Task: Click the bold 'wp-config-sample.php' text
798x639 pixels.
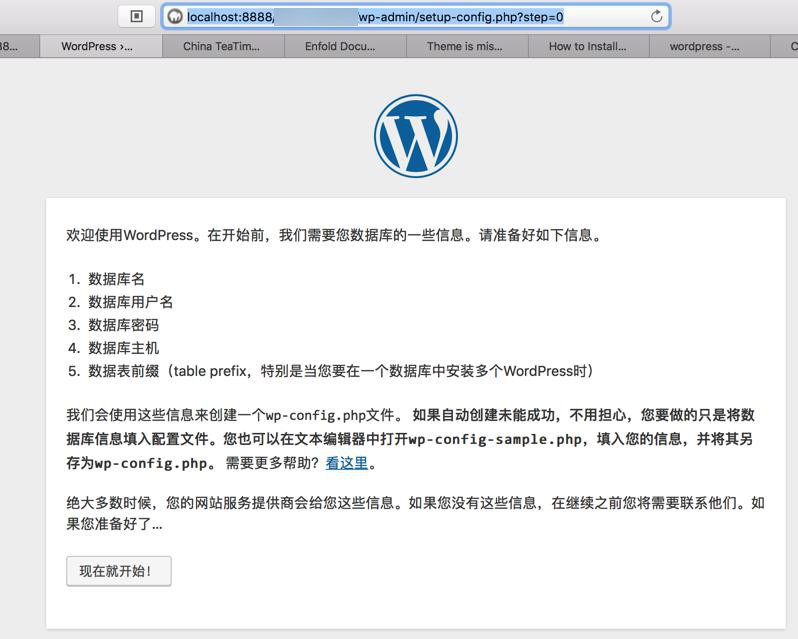Action: click(495, 439)
